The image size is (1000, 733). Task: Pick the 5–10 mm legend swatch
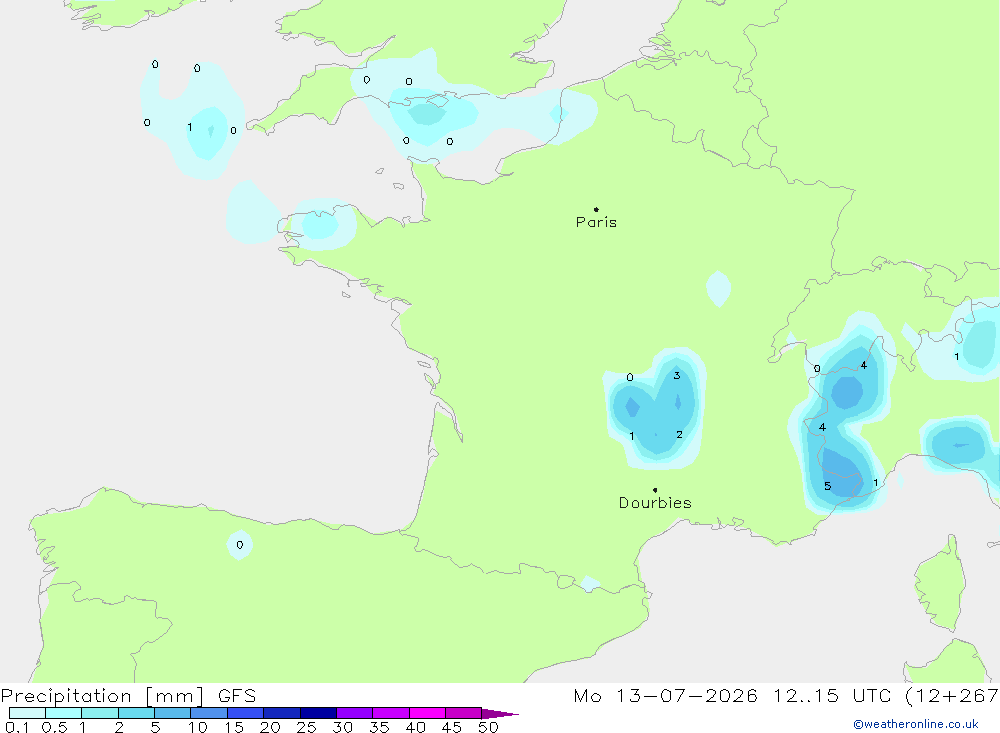(173, 713)
